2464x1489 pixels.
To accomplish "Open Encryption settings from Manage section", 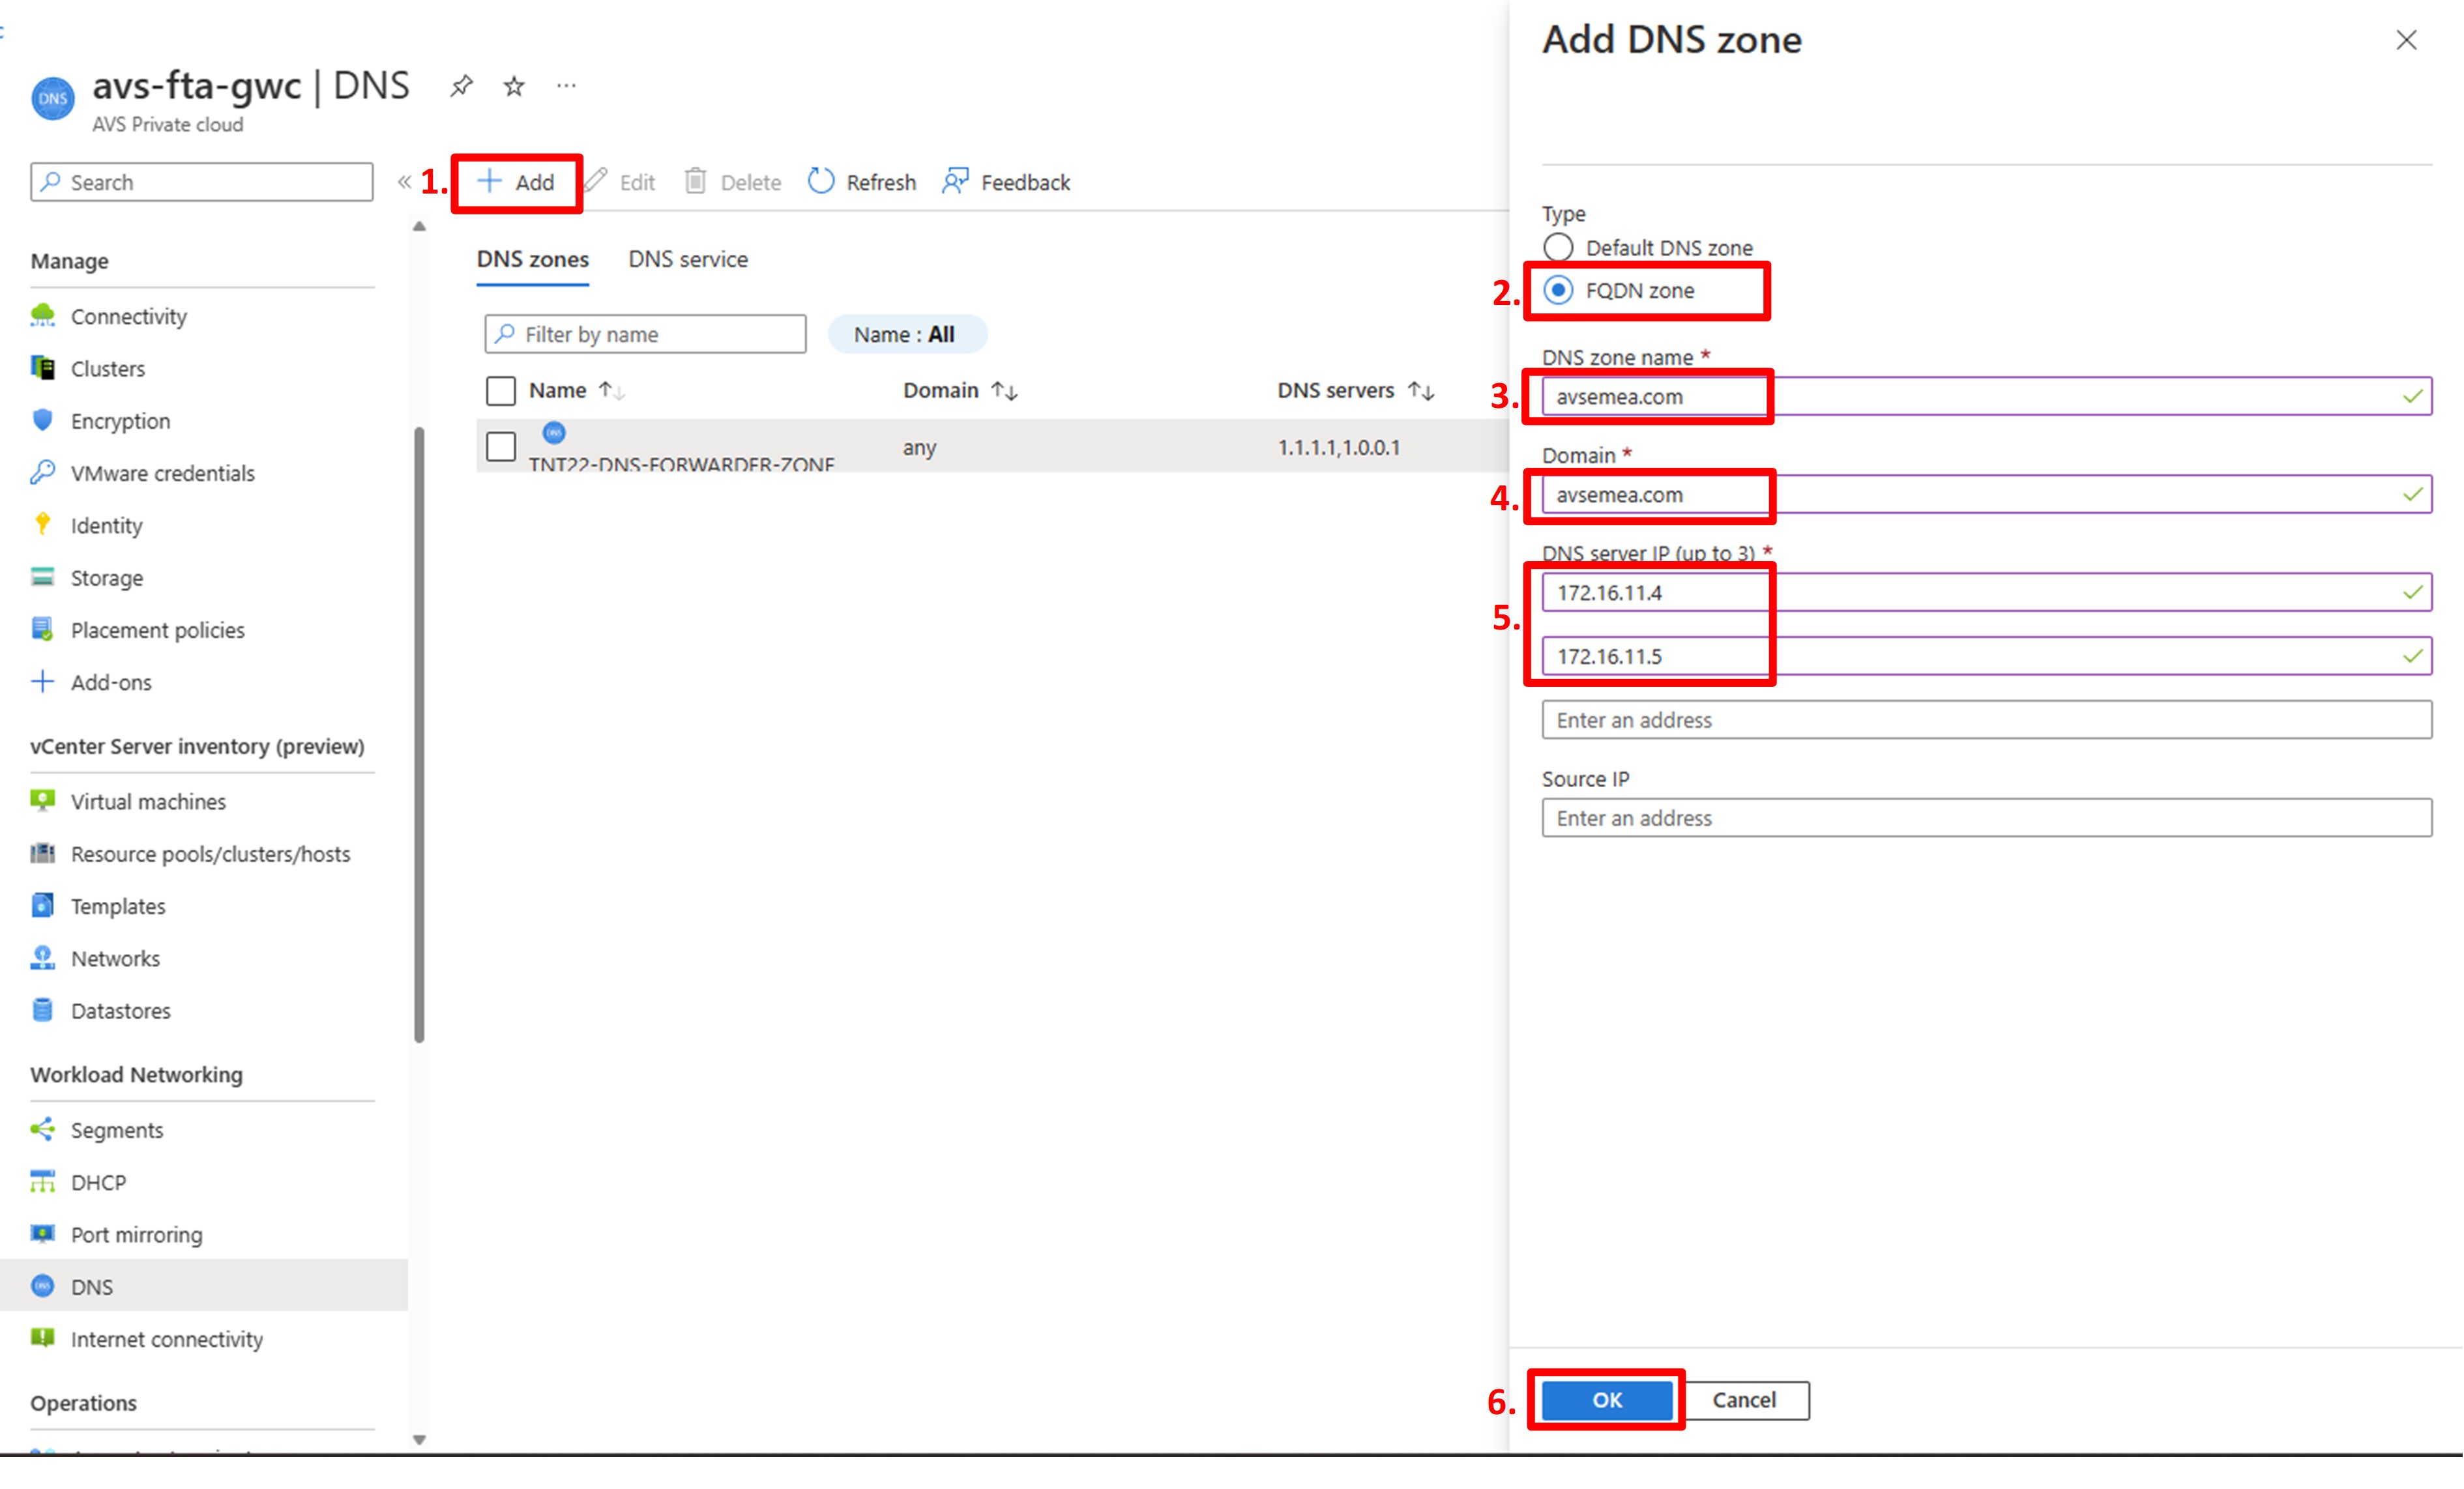I will [120, 420].
